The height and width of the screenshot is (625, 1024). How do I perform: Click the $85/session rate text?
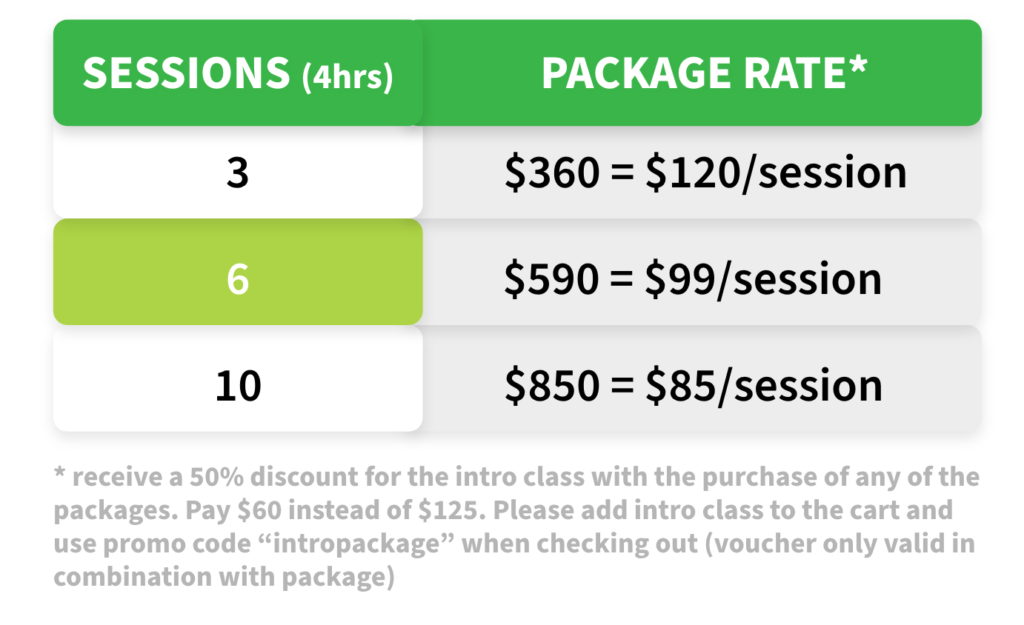tap(763, 385)
